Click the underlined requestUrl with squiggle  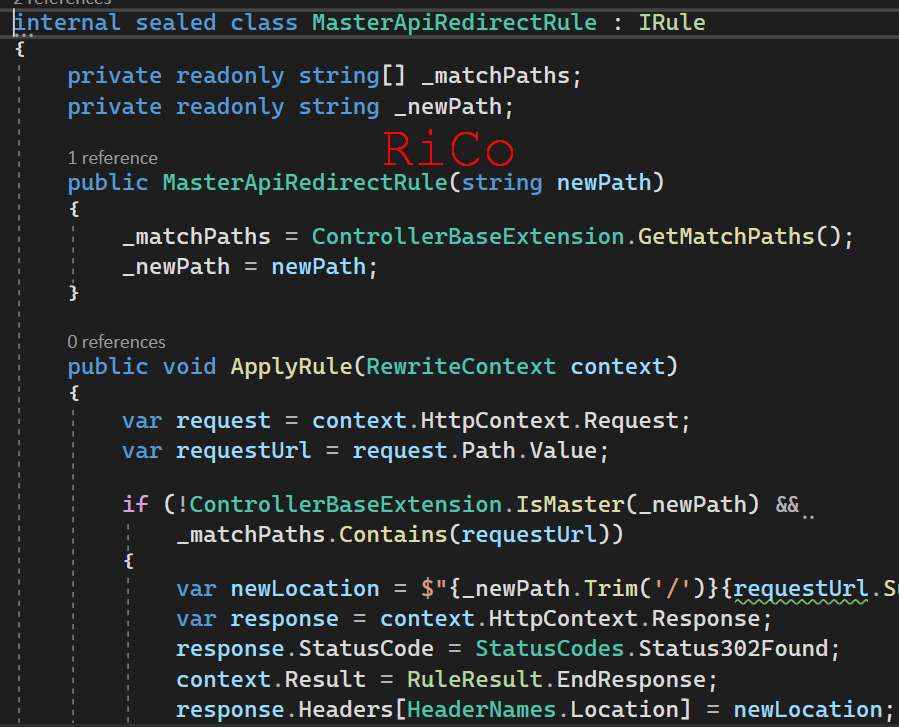point(801,588)
